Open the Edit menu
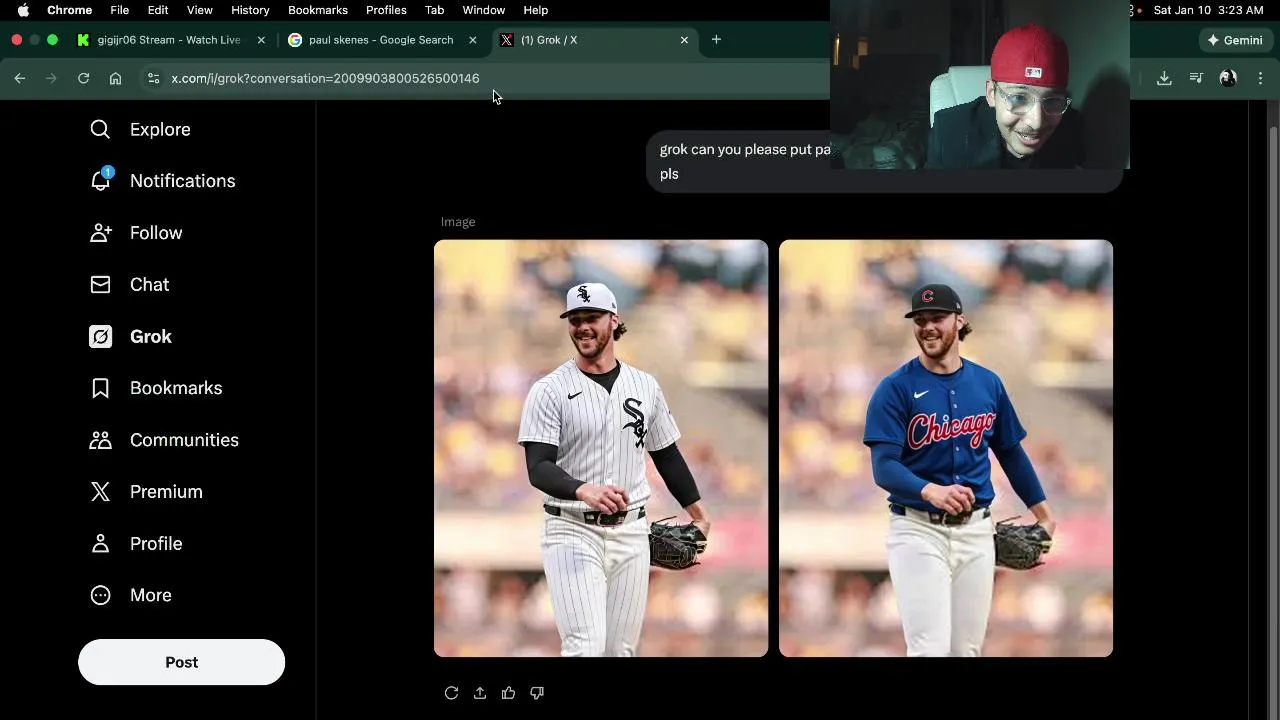 [158, 10]
